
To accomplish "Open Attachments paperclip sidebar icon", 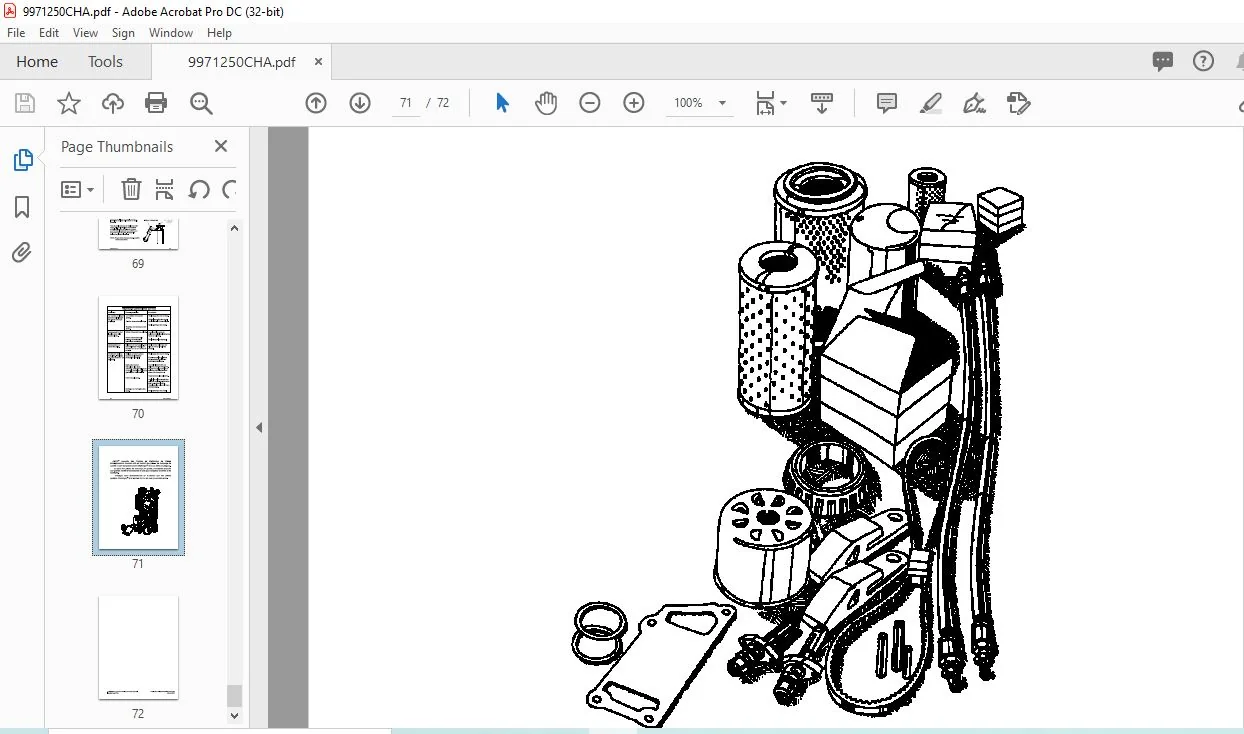I will pos(22,253).
